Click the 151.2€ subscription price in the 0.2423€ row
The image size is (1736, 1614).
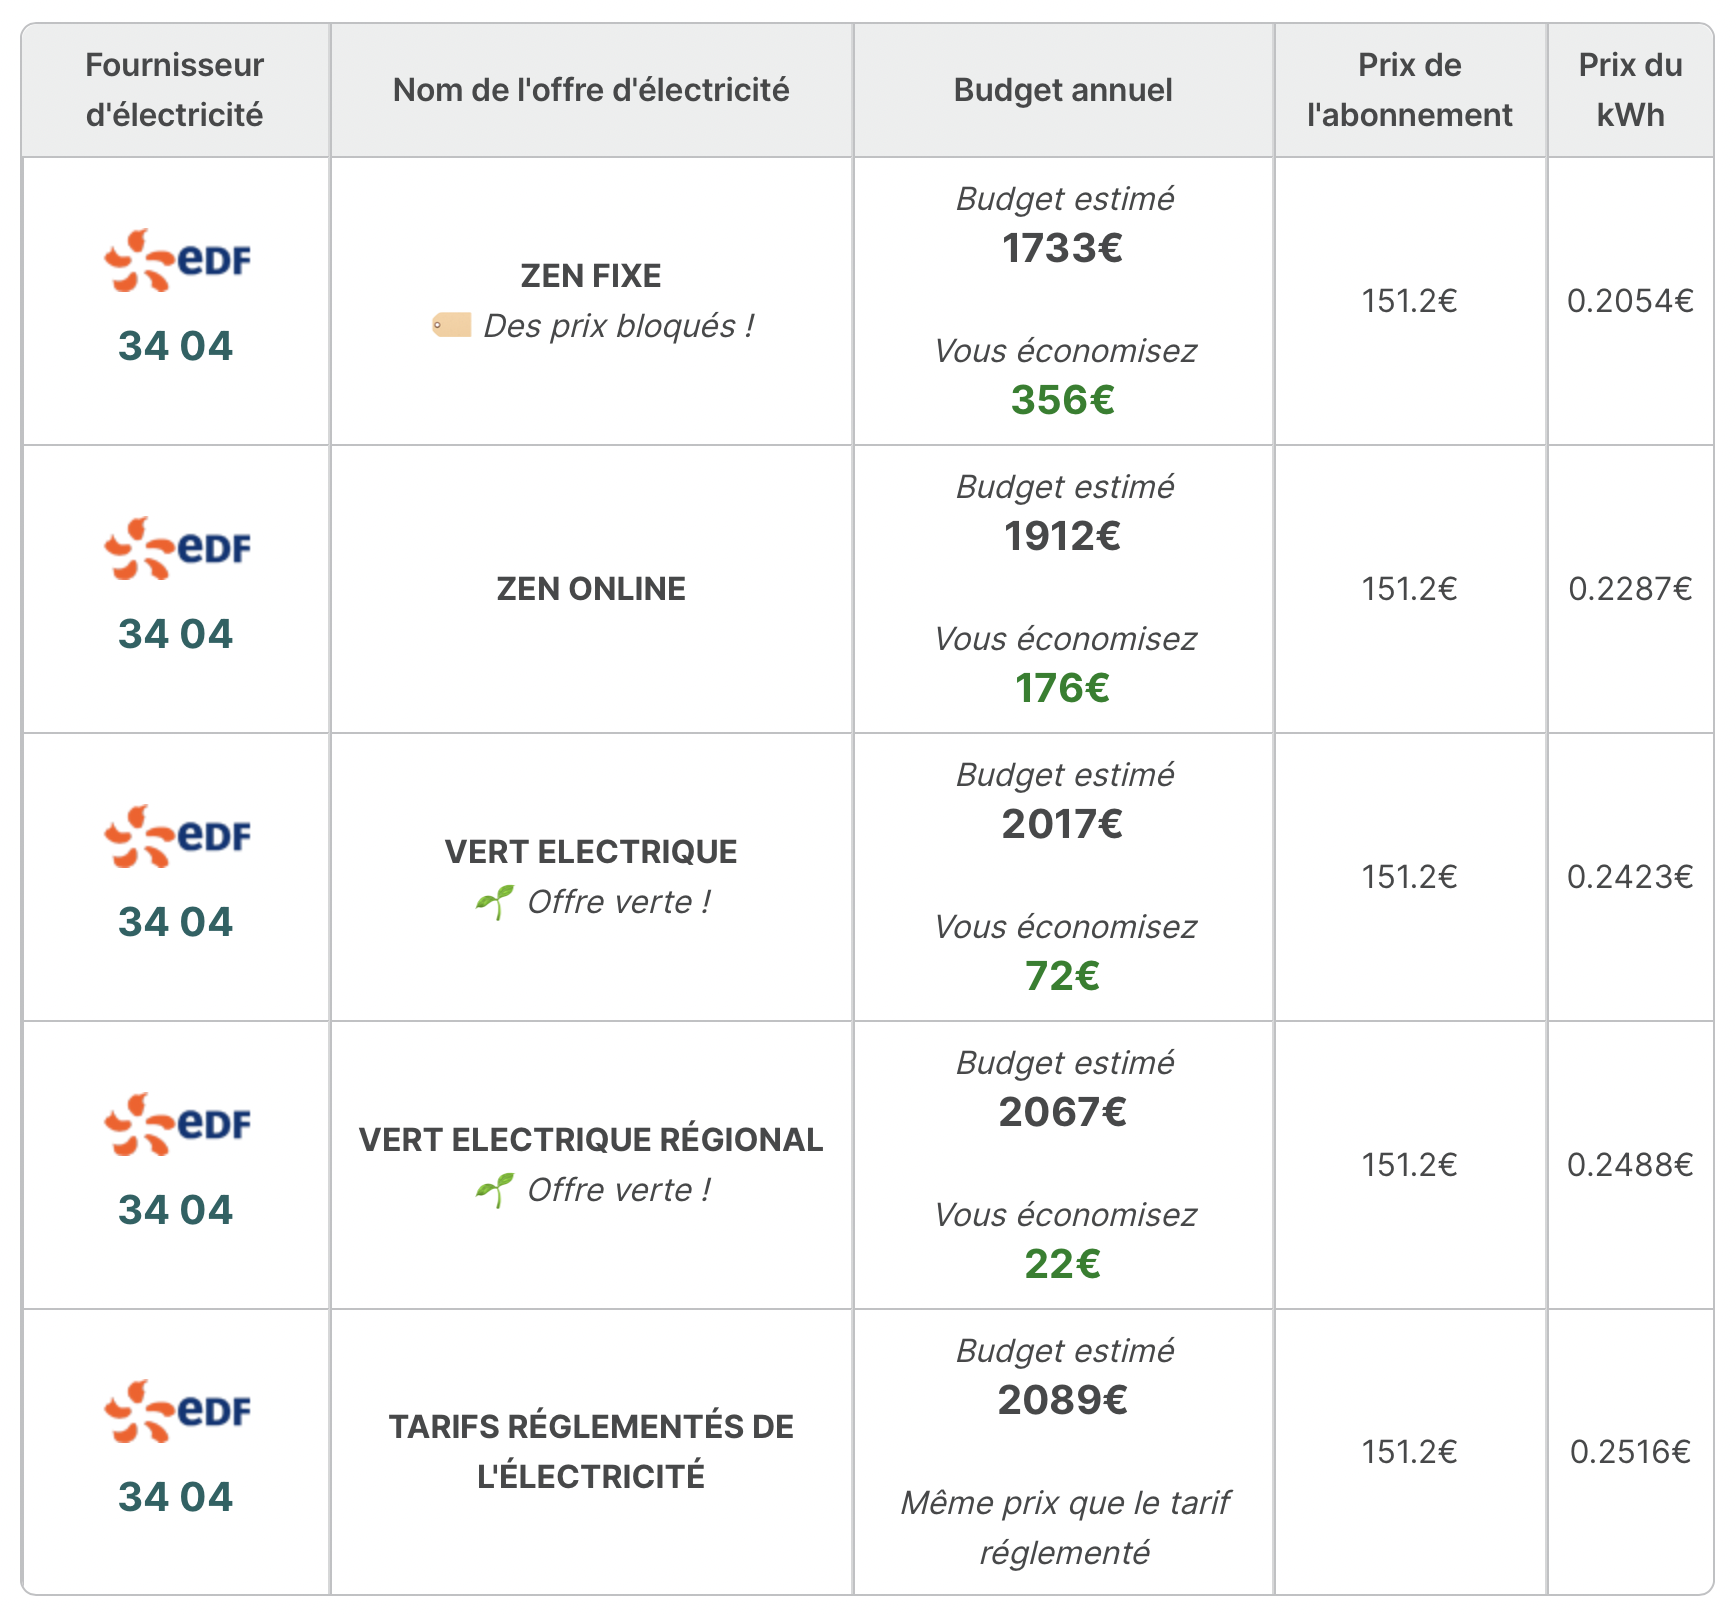(1410, 877)
